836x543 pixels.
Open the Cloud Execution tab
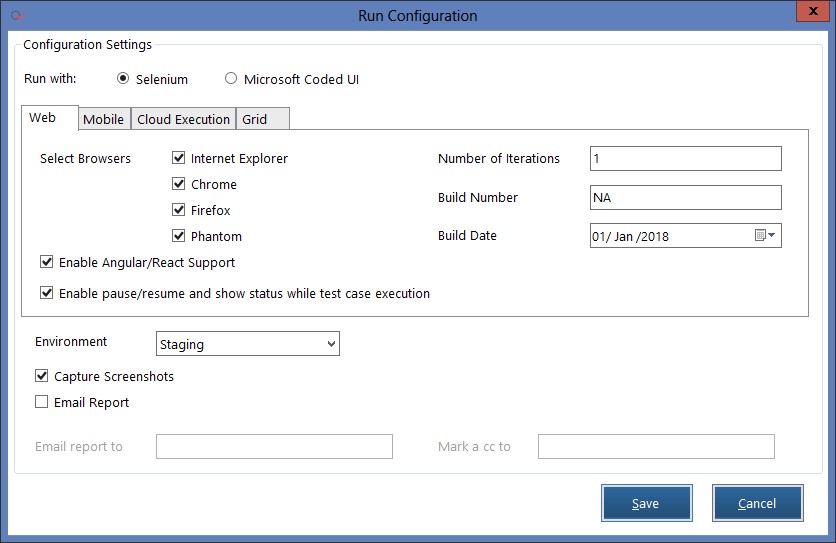coord(183,119)
